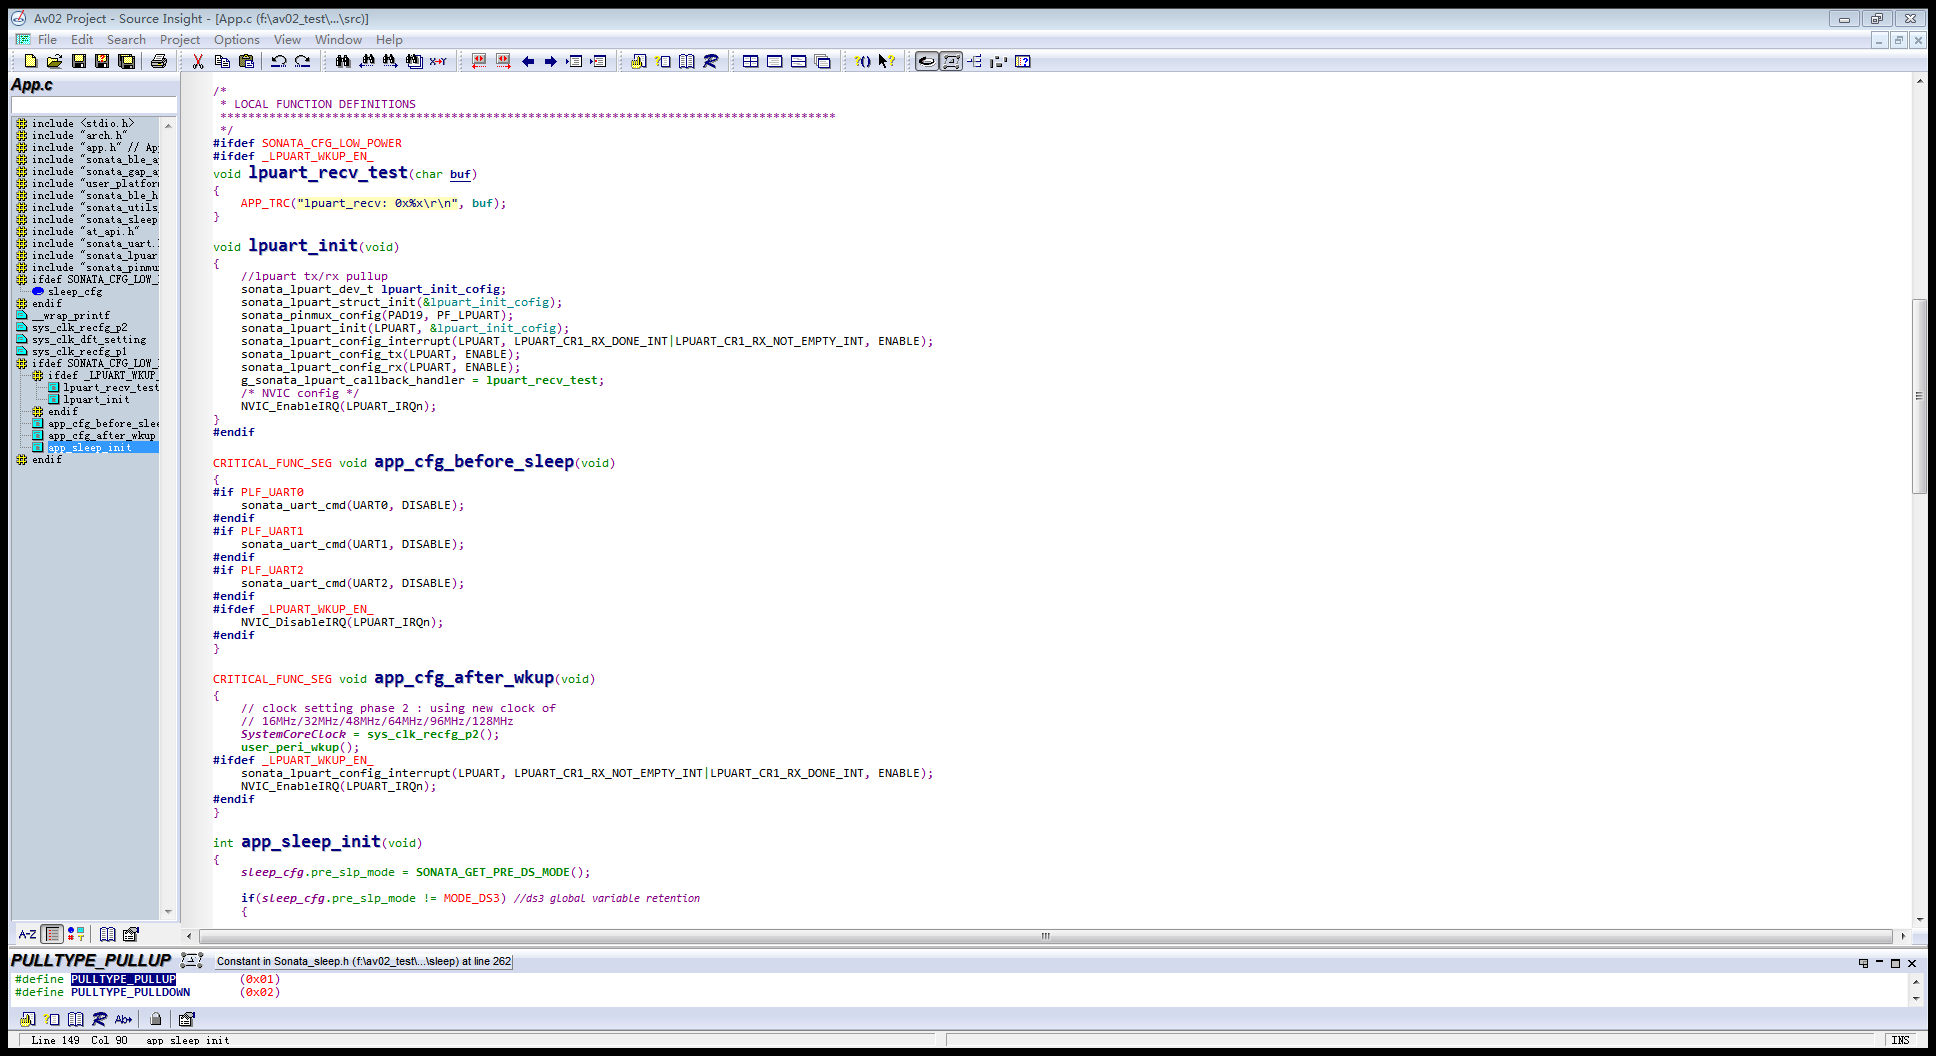Open the Options menu
1936x1056 pixels.
coord(237,40)
